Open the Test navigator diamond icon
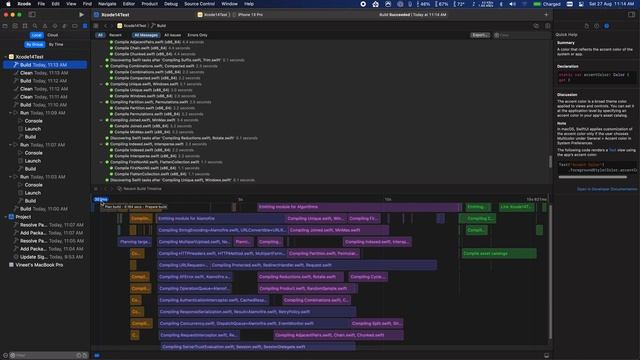This screenshot has width=640, height=360. (55, 26)
